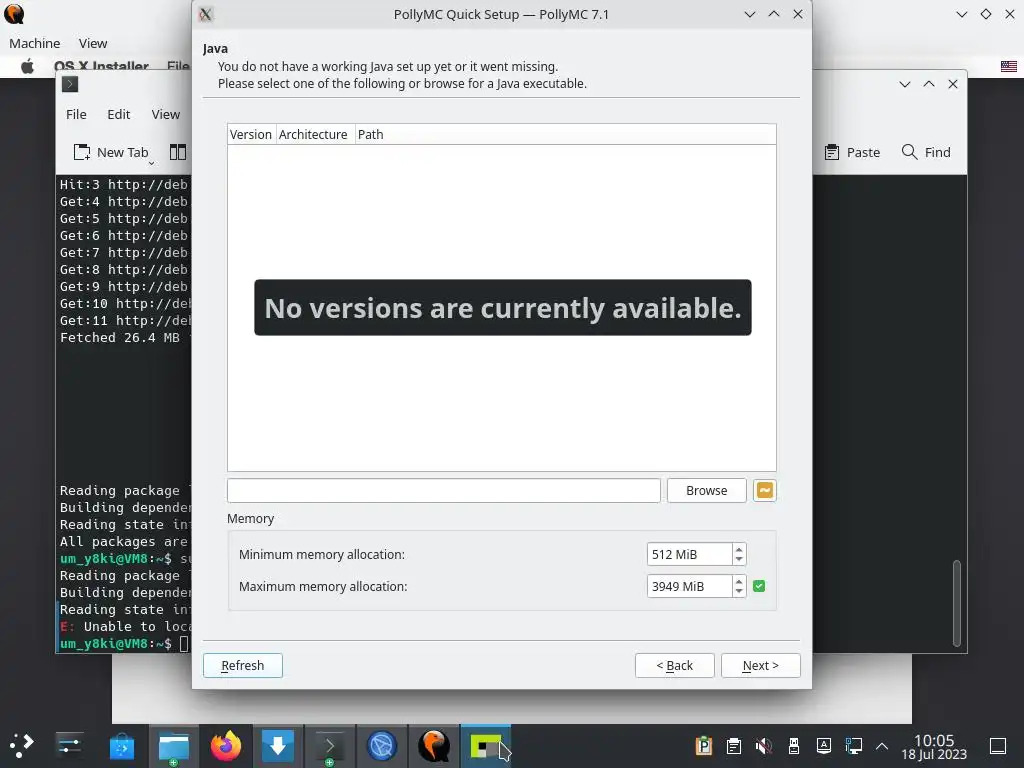Click the removable devices tray icon

coord(793,746)
